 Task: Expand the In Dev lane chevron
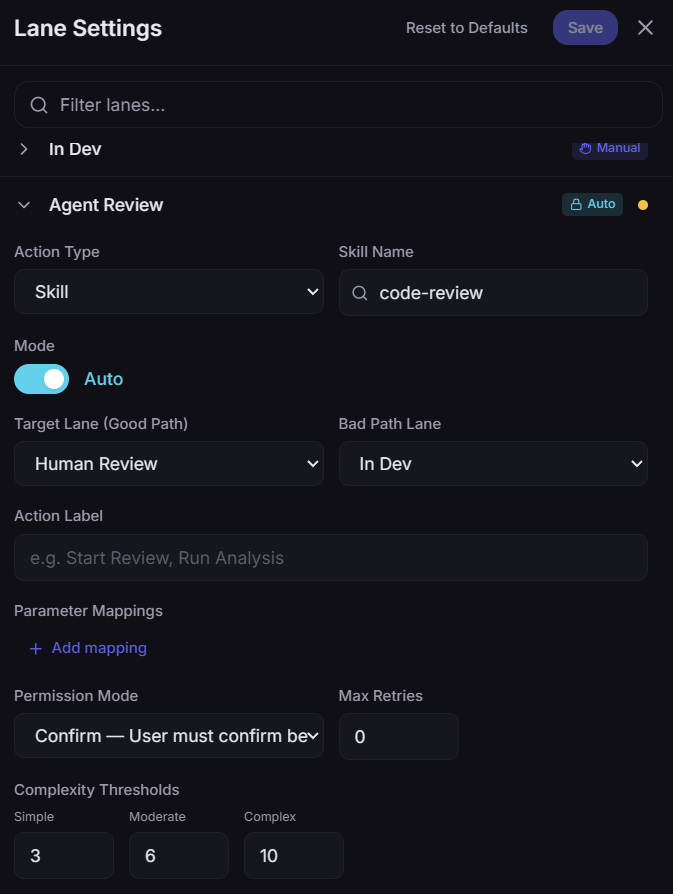(23, 149)
